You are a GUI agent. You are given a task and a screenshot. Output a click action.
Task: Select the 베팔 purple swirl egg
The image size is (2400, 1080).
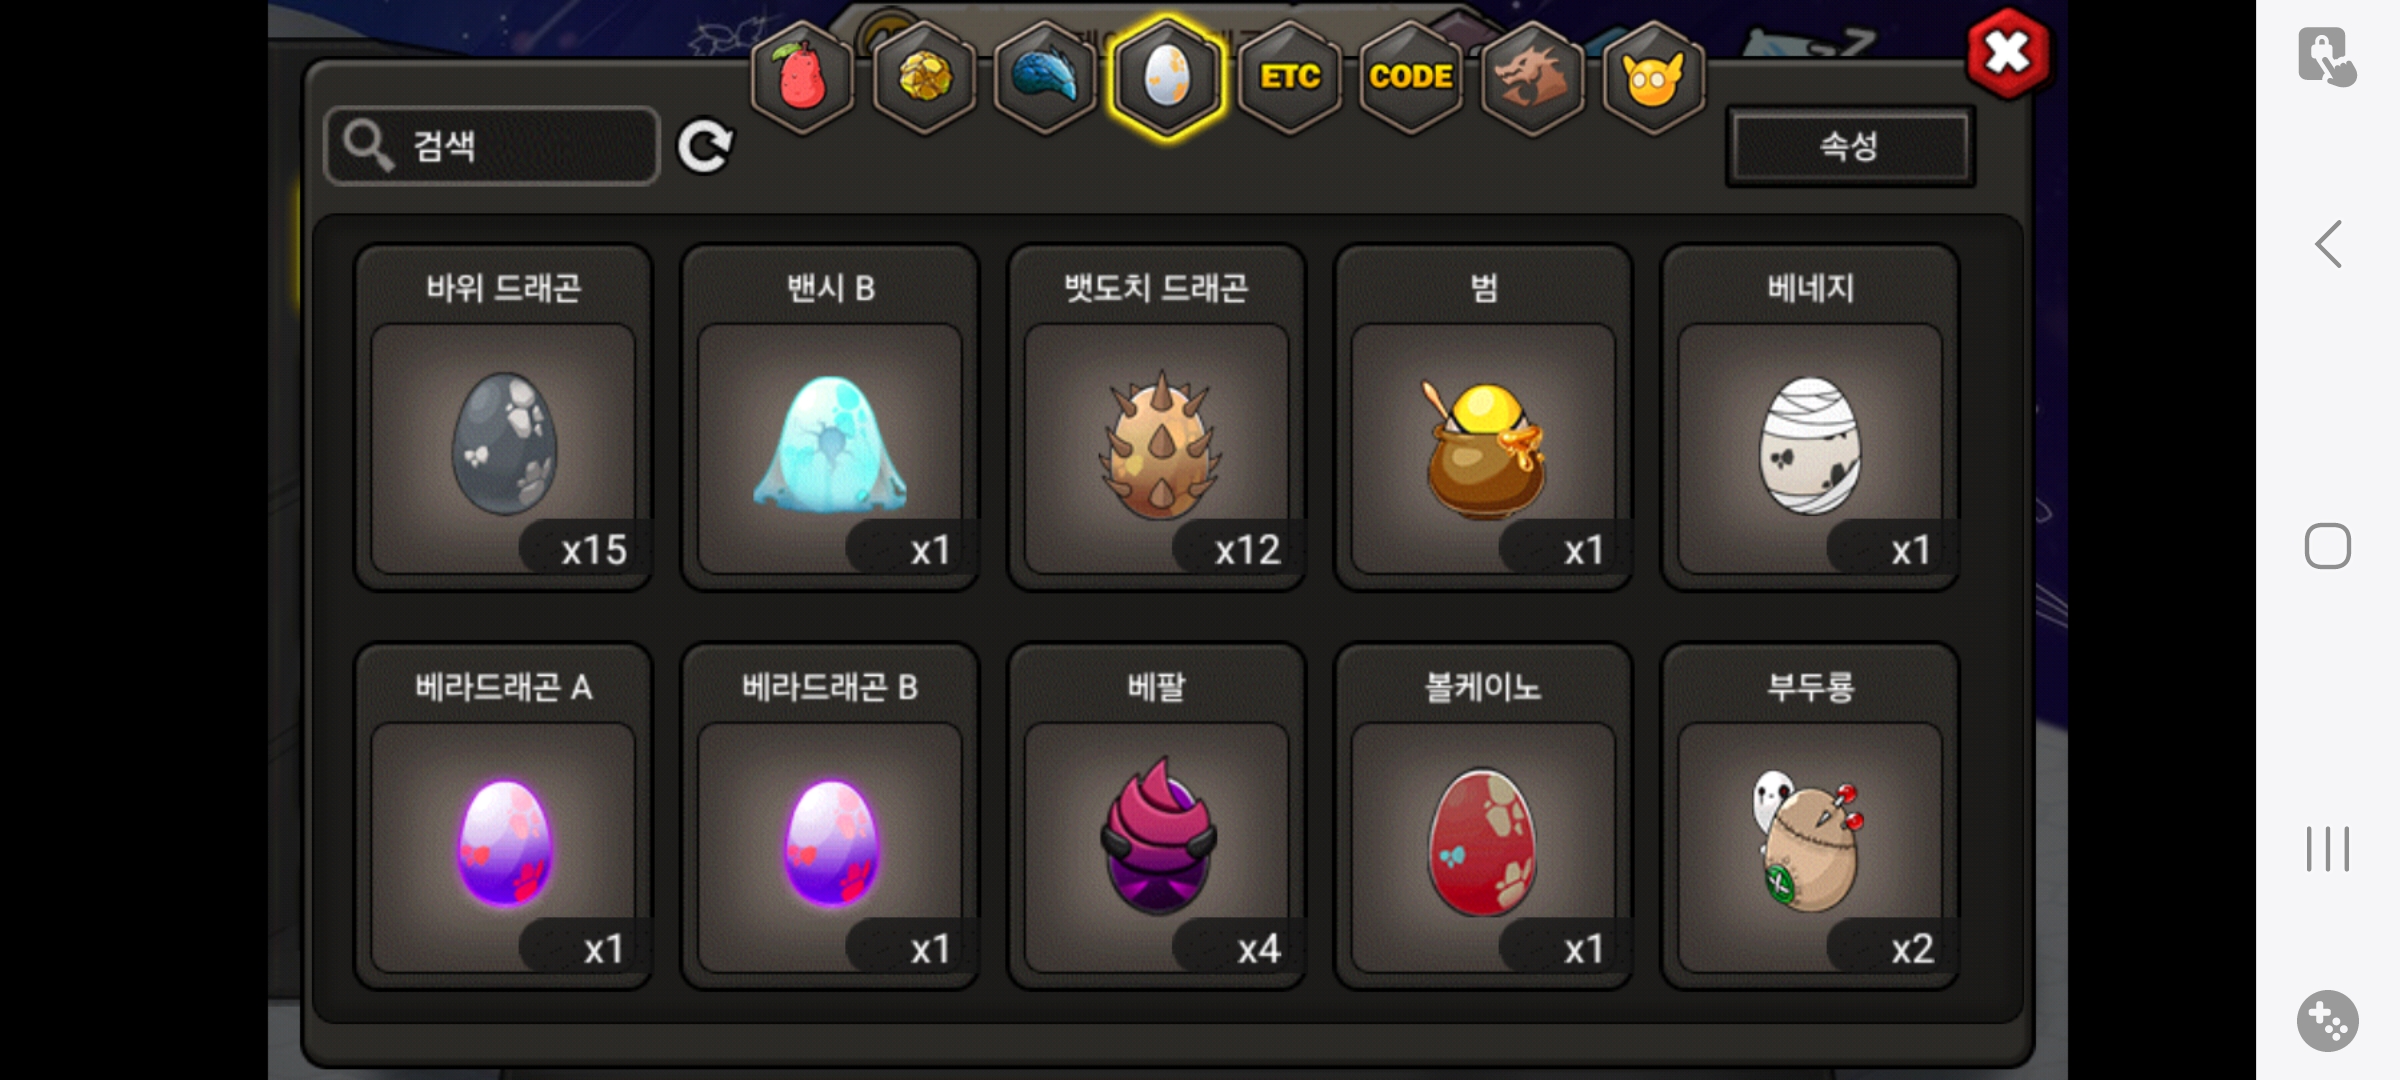[x=1157, y=817]
